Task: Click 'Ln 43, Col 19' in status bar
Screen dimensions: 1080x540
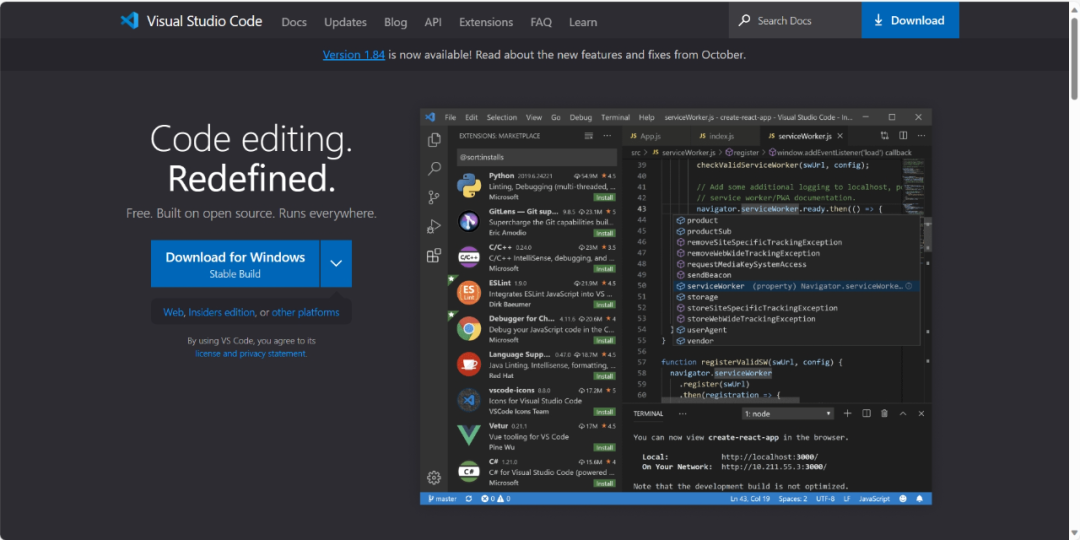Action: (749, 499)
